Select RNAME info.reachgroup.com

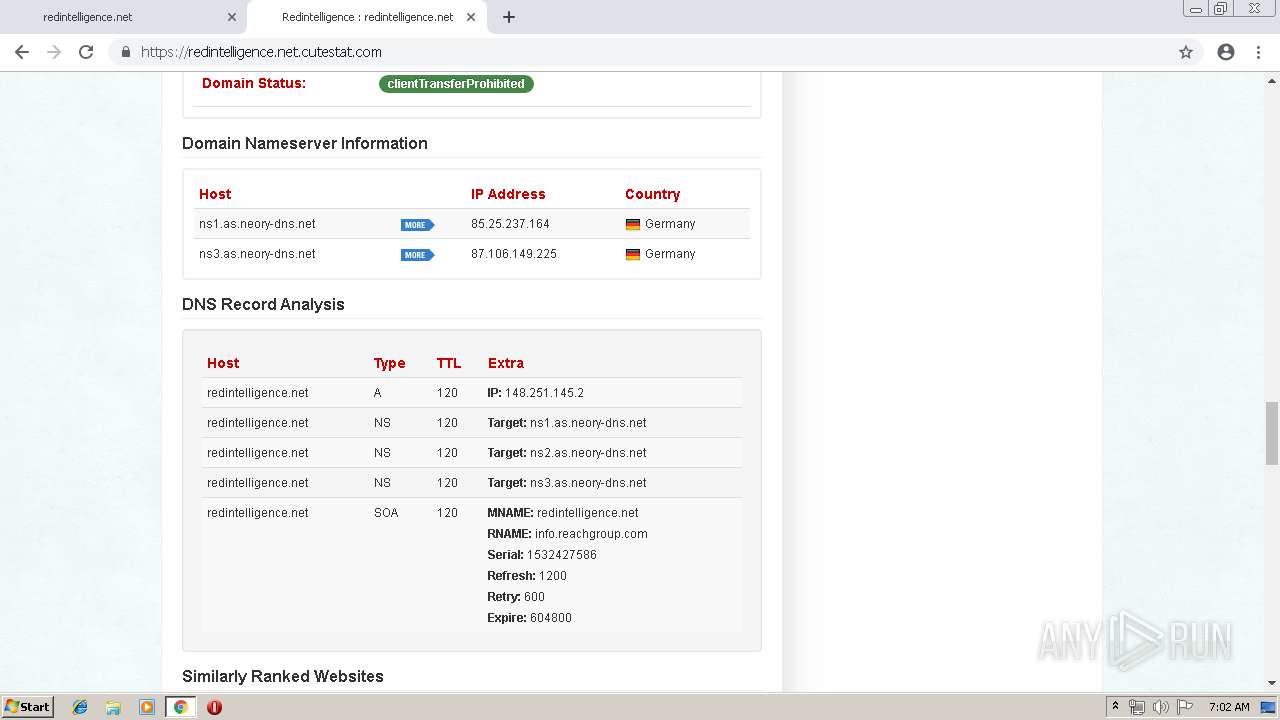[x=591, y=534]
